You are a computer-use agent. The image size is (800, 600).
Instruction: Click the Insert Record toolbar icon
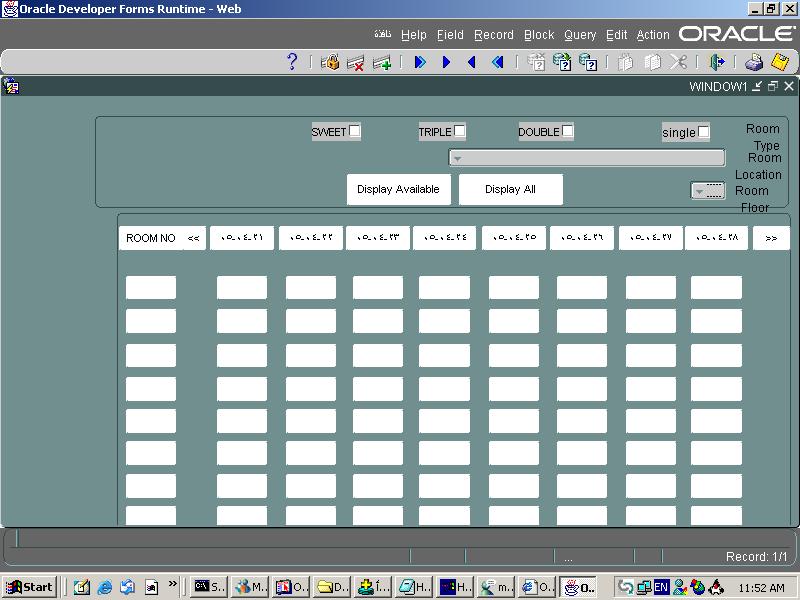pyautogui.click(x=382, y=62)
